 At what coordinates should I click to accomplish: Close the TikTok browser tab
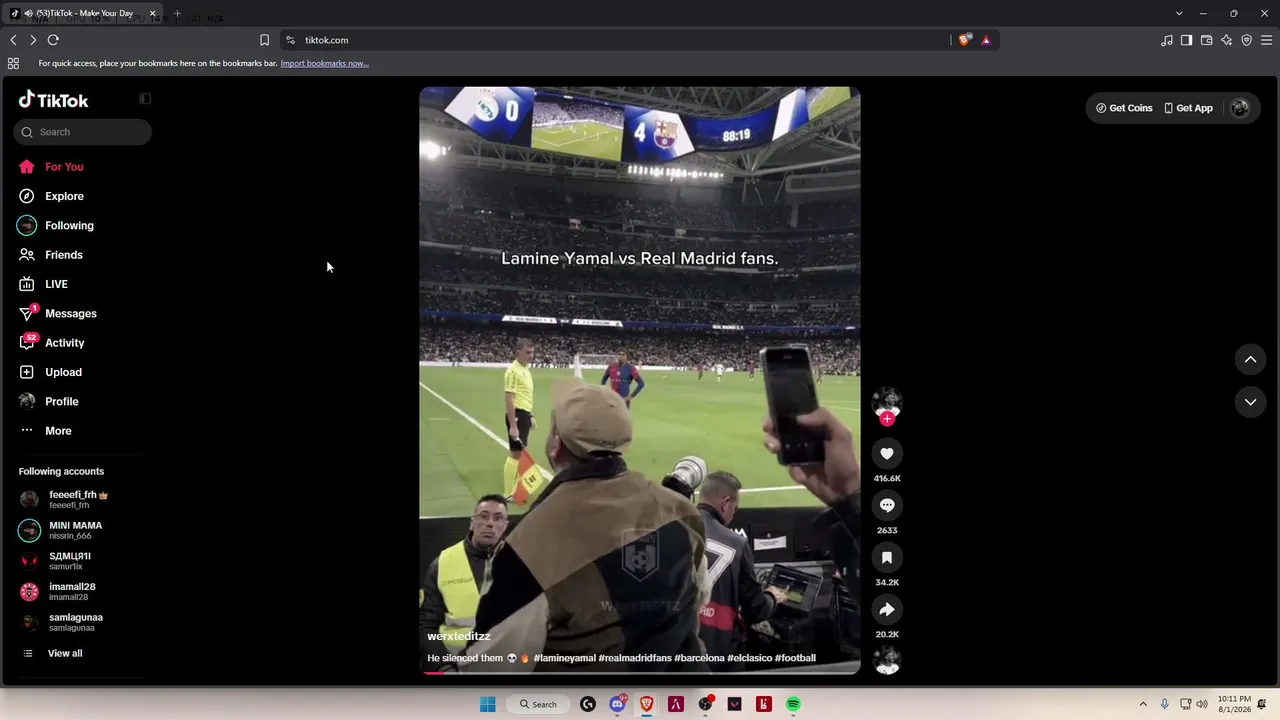tap(152, 13)
